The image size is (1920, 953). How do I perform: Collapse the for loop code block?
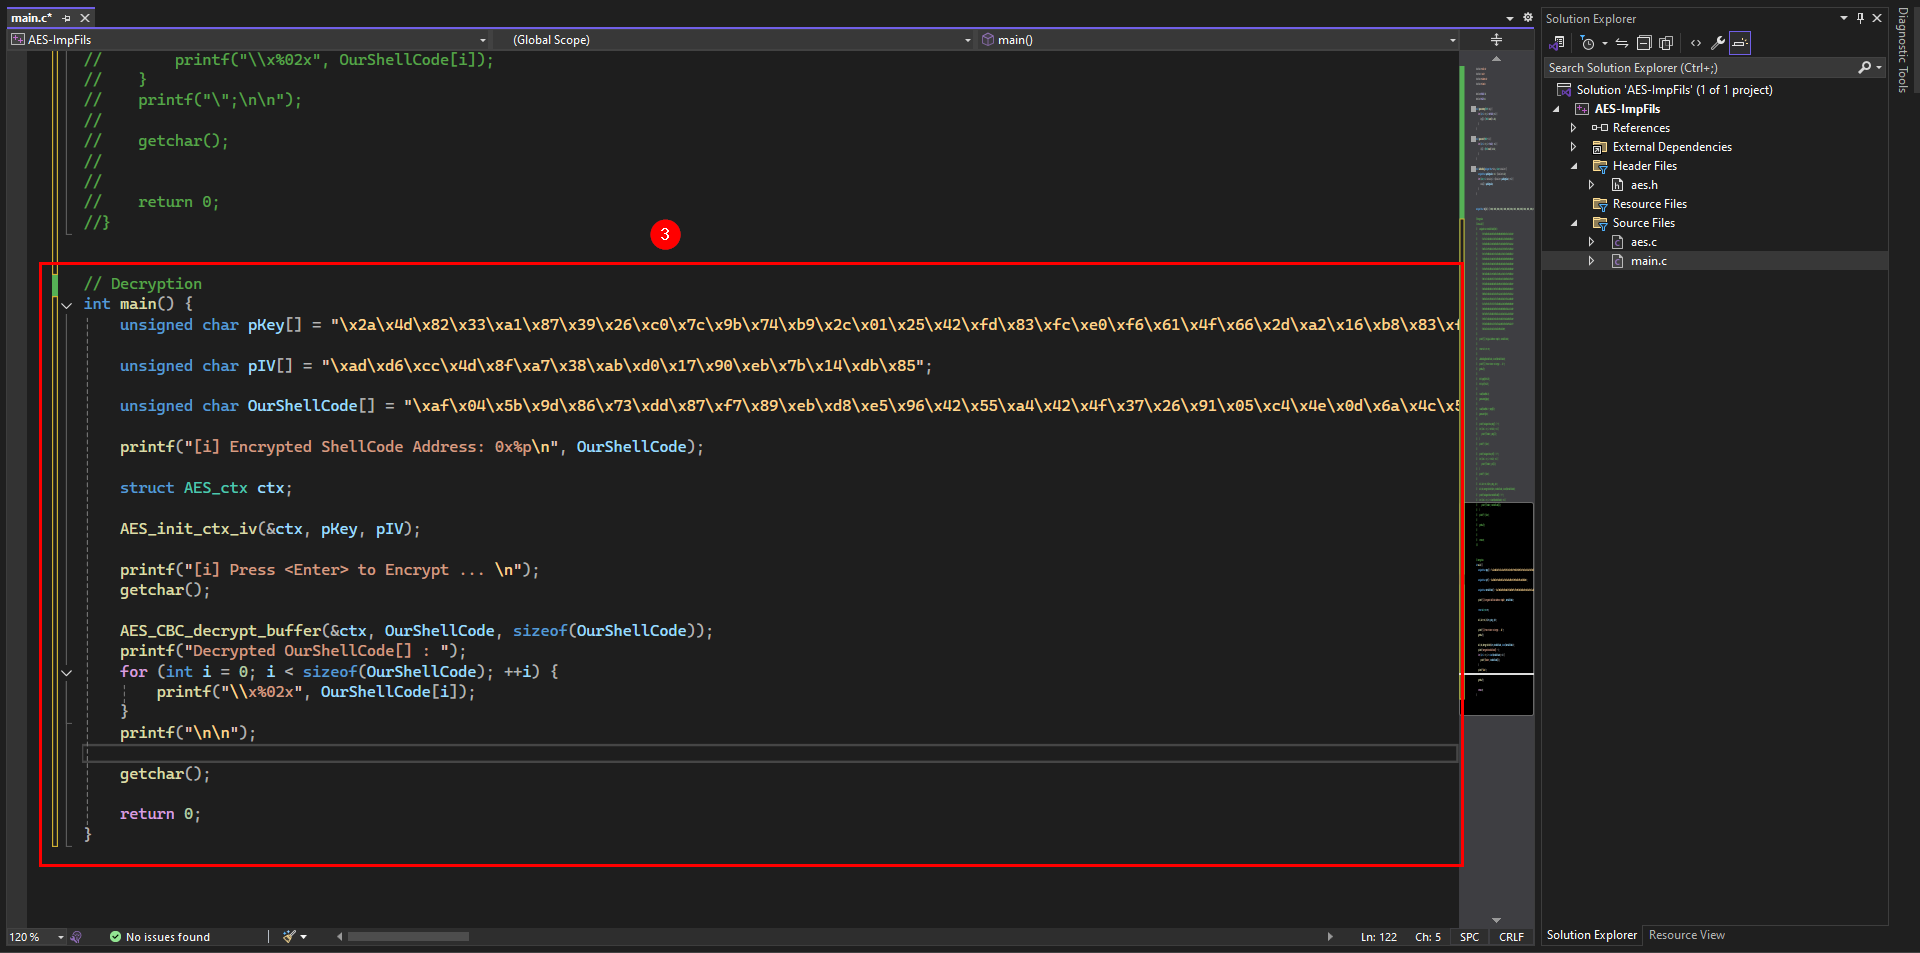[x=67, y=673]
